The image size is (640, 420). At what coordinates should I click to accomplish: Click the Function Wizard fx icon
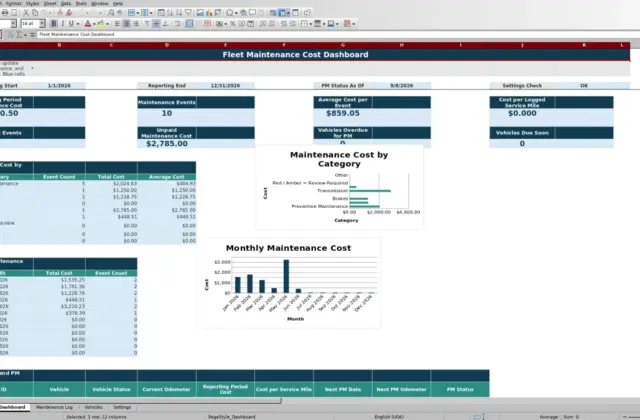(x=11, y=35)
